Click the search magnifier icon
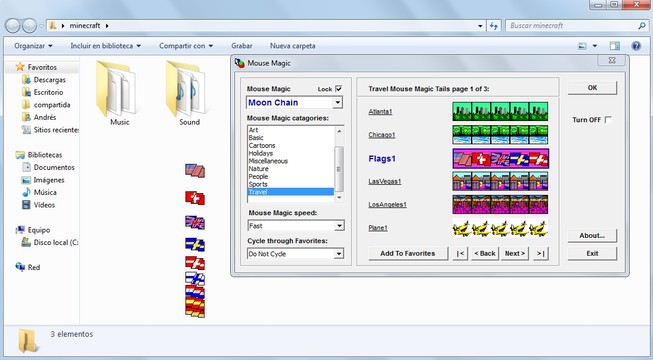653x360 pixels. (x=641, y=26)
